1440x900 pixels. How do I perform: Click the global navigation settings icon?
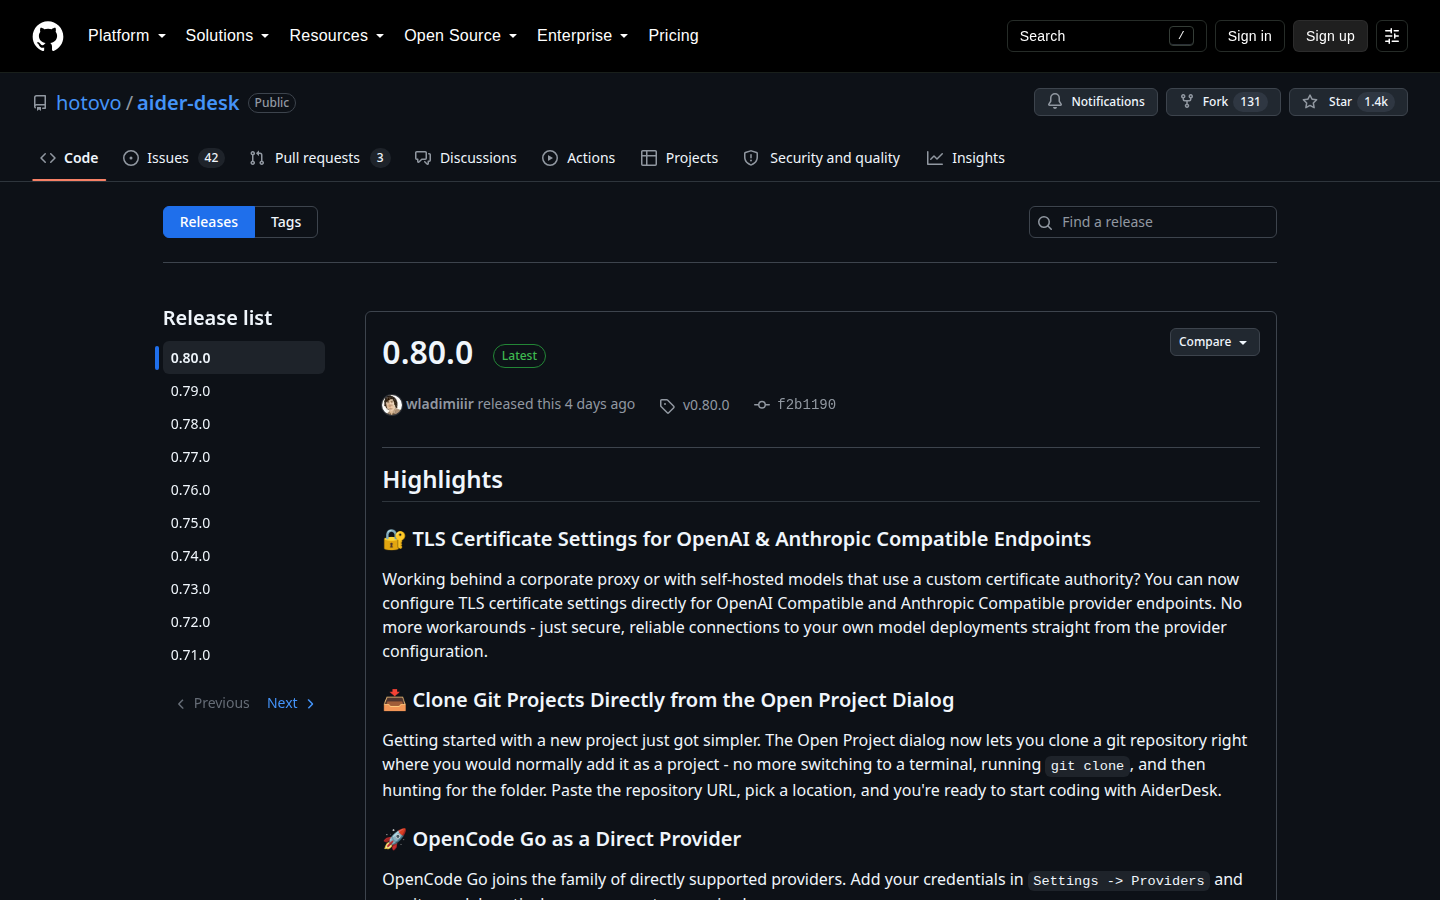1392,36
